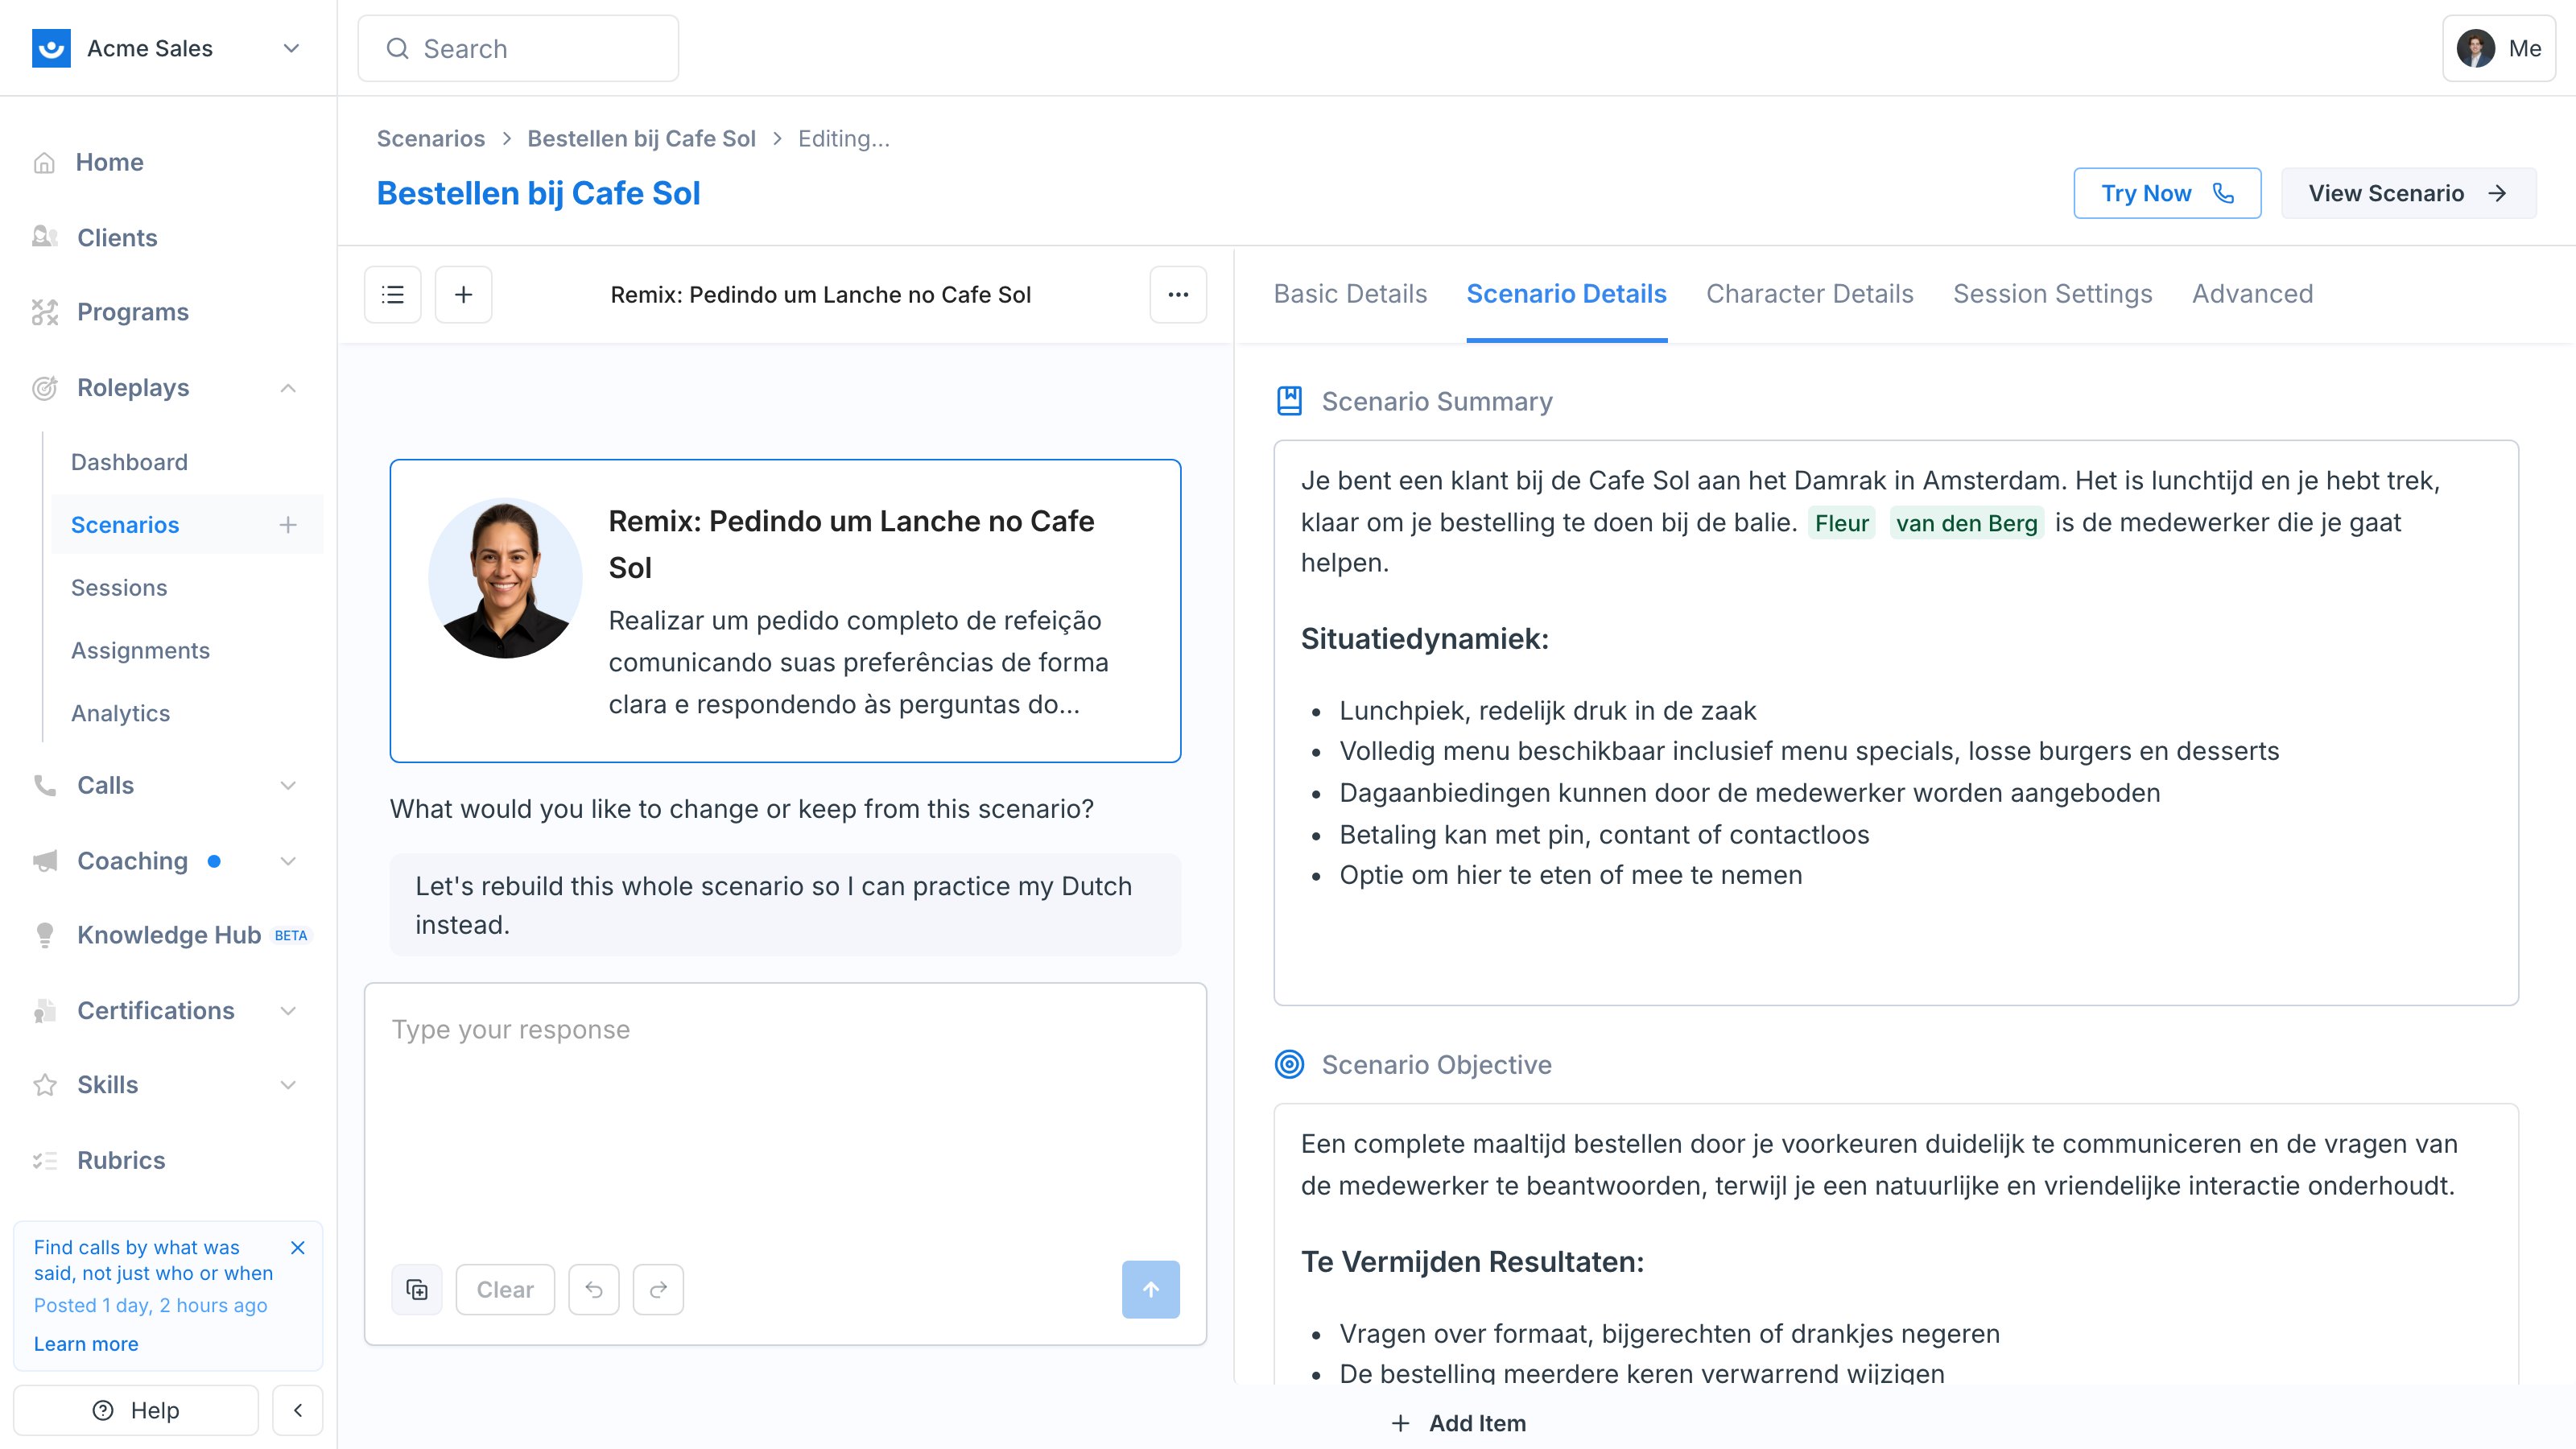This screenshot has width=2576, height=1449.
Task: Click the Clear button
Action: pyautogui.click(x=505, y=1289)
